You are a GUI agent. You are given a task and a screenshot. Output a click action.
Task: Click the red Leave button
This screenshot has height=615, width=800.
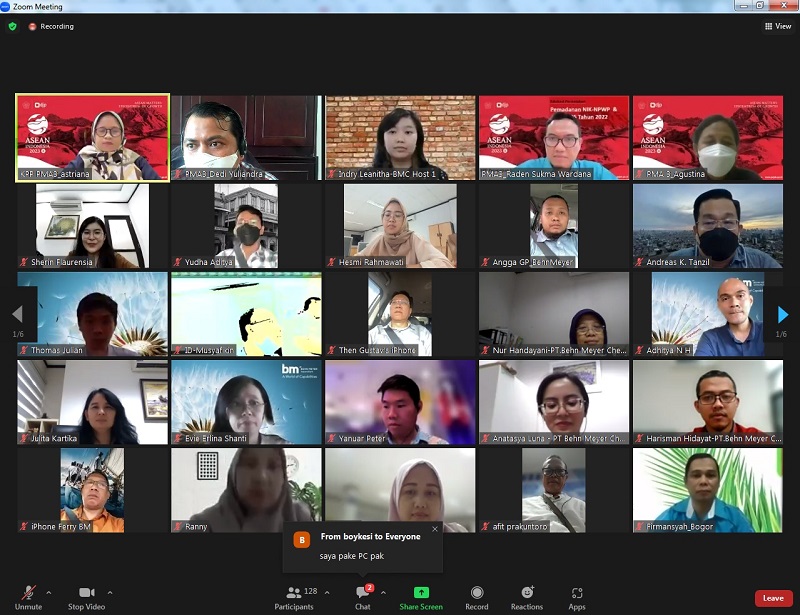[x=772, y=598]
